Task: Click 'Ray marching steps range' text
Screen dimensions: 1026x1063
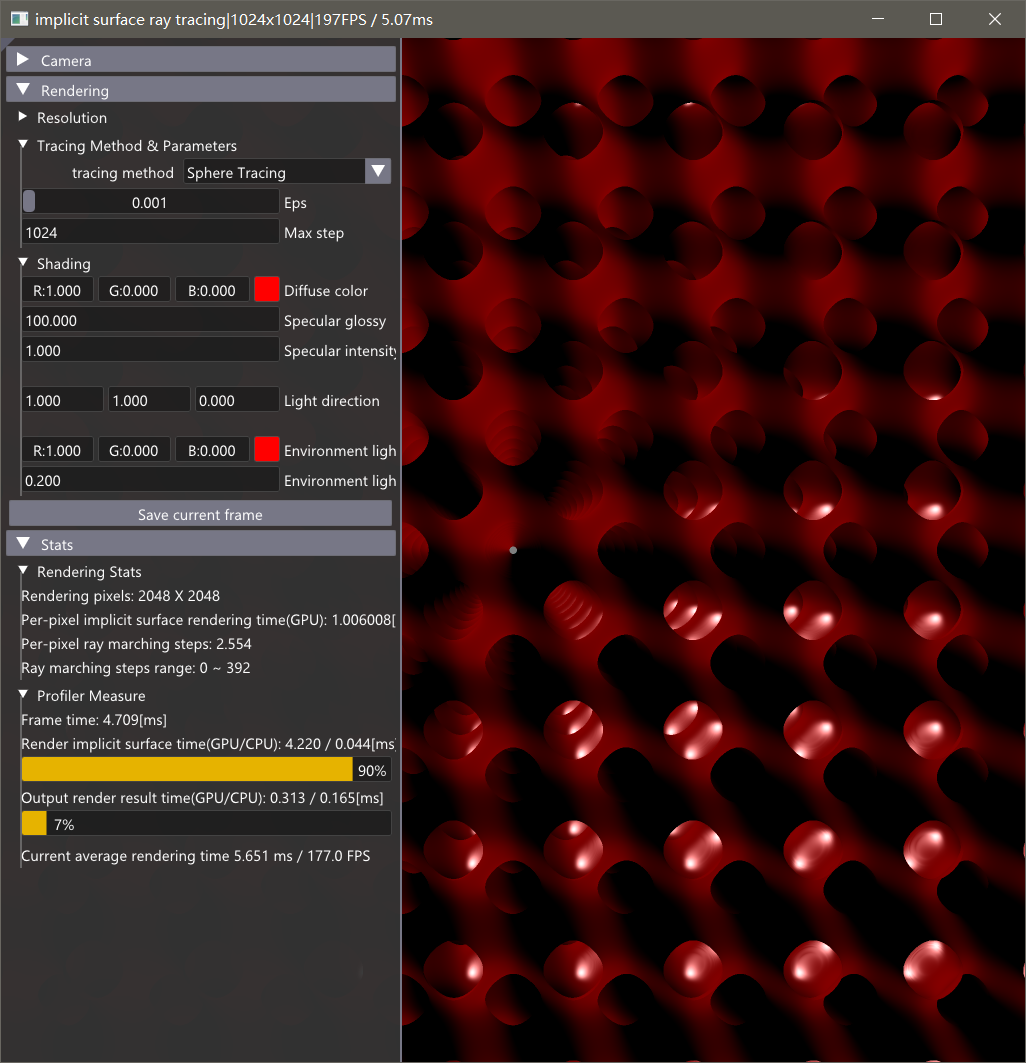Action: click(136, 668)
